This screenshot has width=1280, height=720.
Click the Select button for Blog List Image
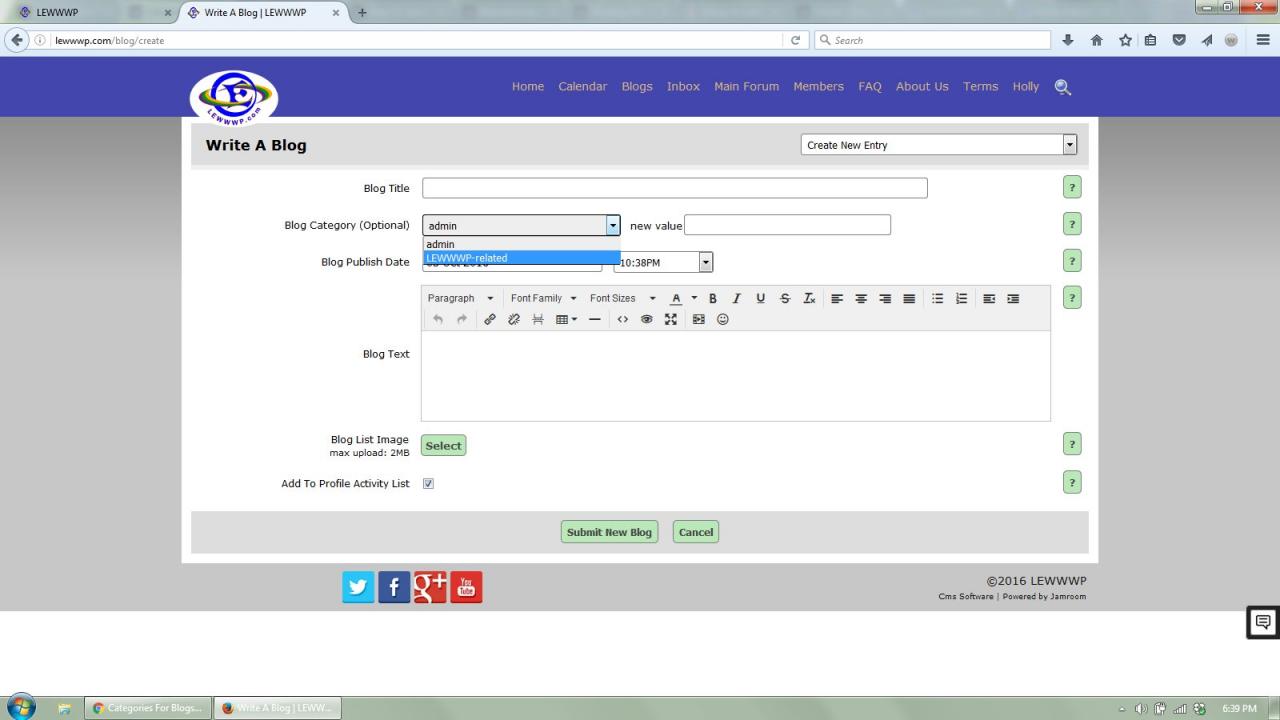(x=443, y=446)
